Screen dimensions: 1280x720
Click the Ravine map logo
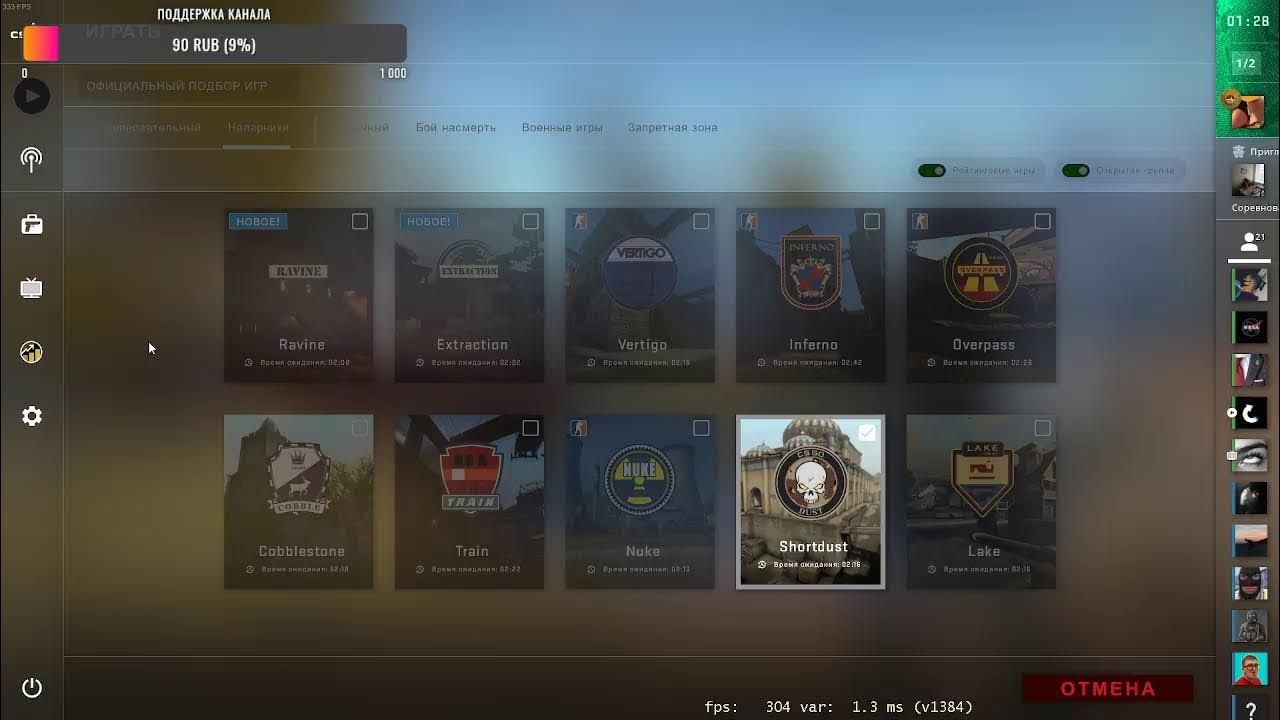pyautogui.click(x=299, y=271)
